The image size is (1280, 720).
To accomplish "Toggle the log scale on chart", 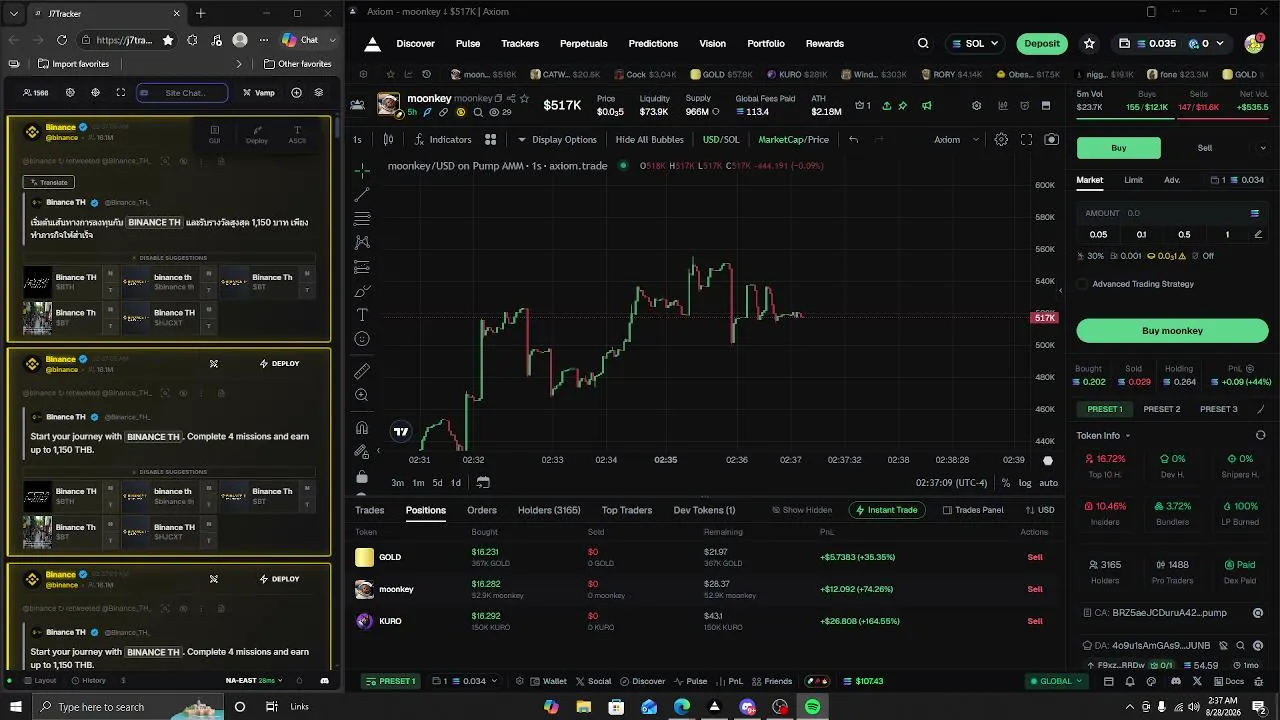I will 1025,483.
